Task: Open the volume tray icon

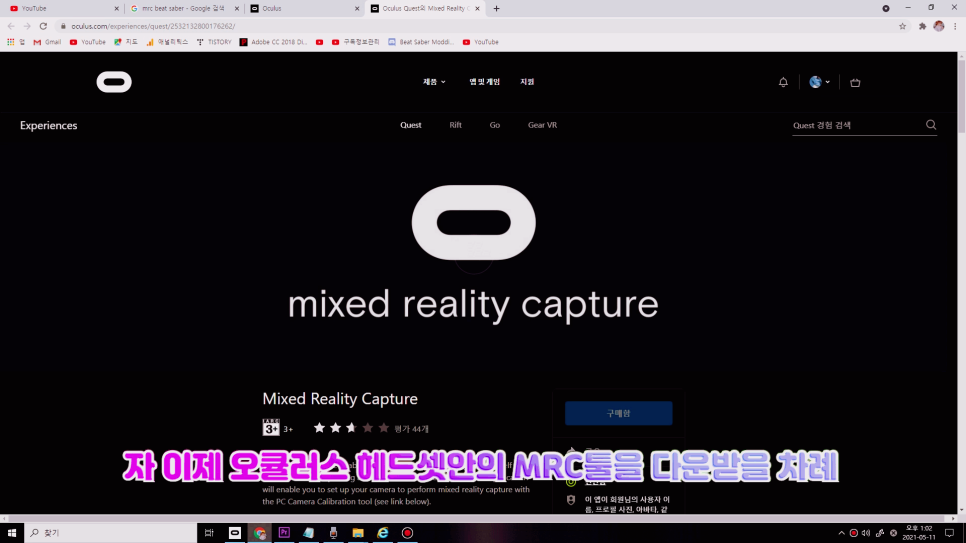Action: 866,533
